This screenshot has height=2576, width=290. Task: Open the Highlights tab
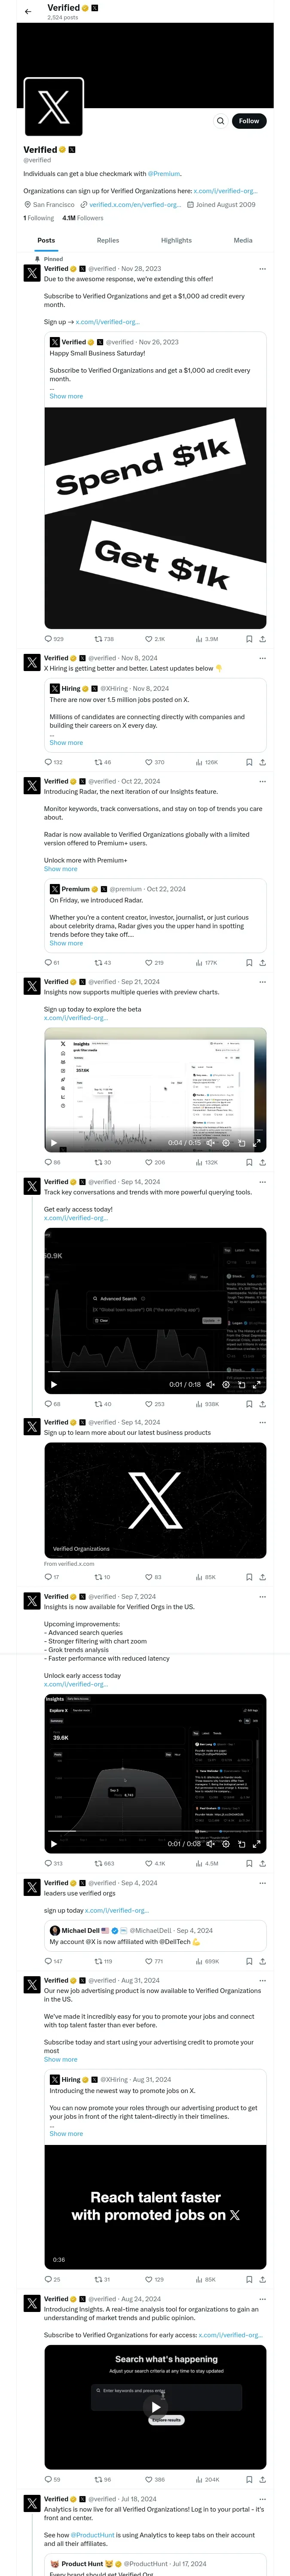tap(176, 240)
